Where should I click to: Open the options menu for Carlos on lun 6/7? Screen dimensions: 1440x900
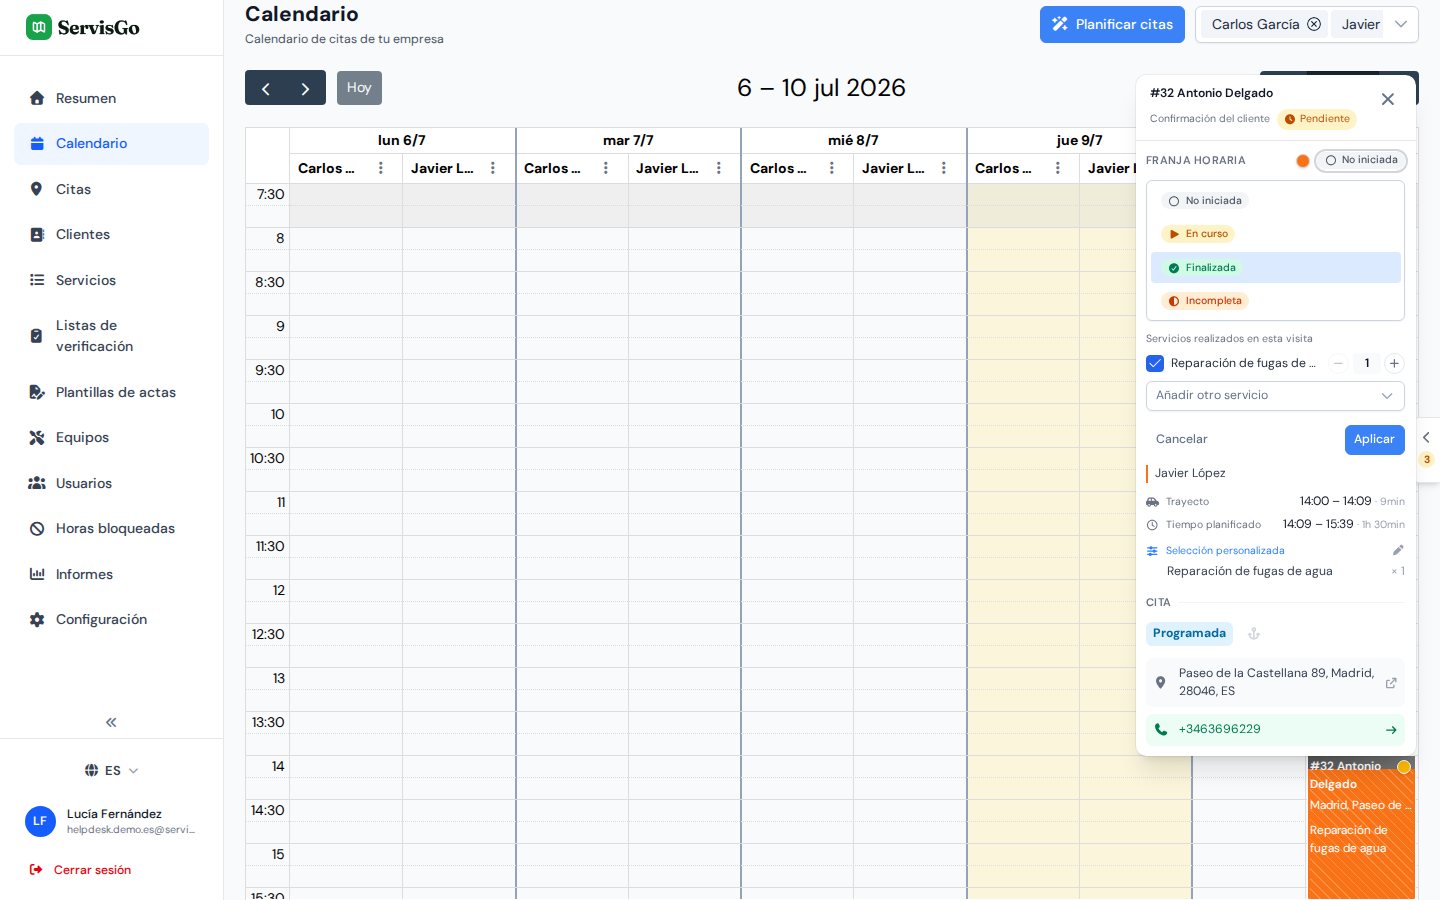click(381, 168)
